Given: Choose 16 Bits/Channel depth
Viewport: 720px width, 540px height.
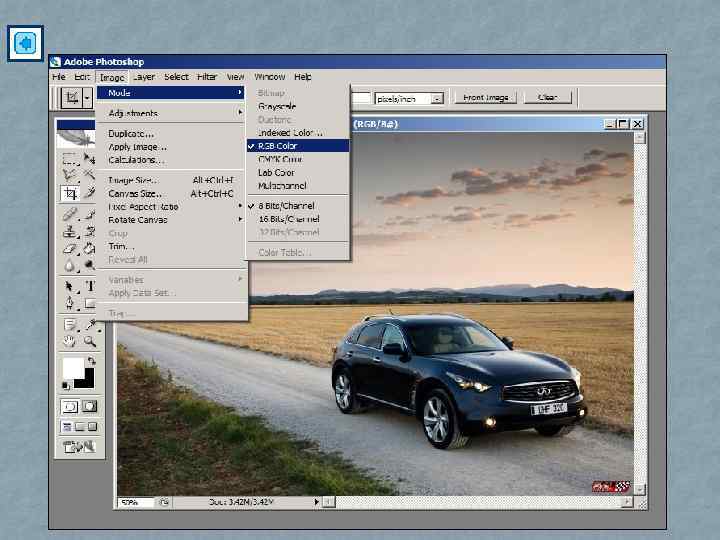Looking at the screenshot, I should click(298, 219).
